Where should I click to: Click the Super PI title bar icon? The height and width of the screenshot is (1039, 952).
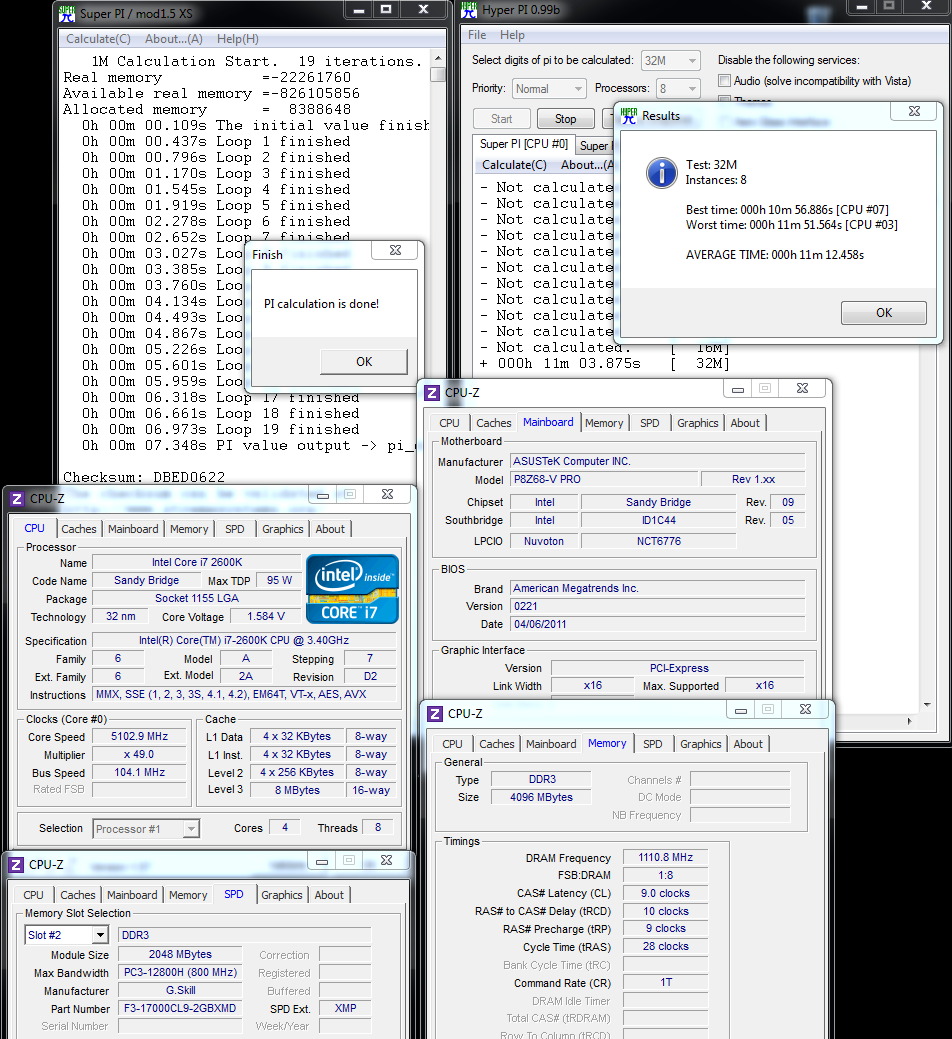tap(68, 14)
